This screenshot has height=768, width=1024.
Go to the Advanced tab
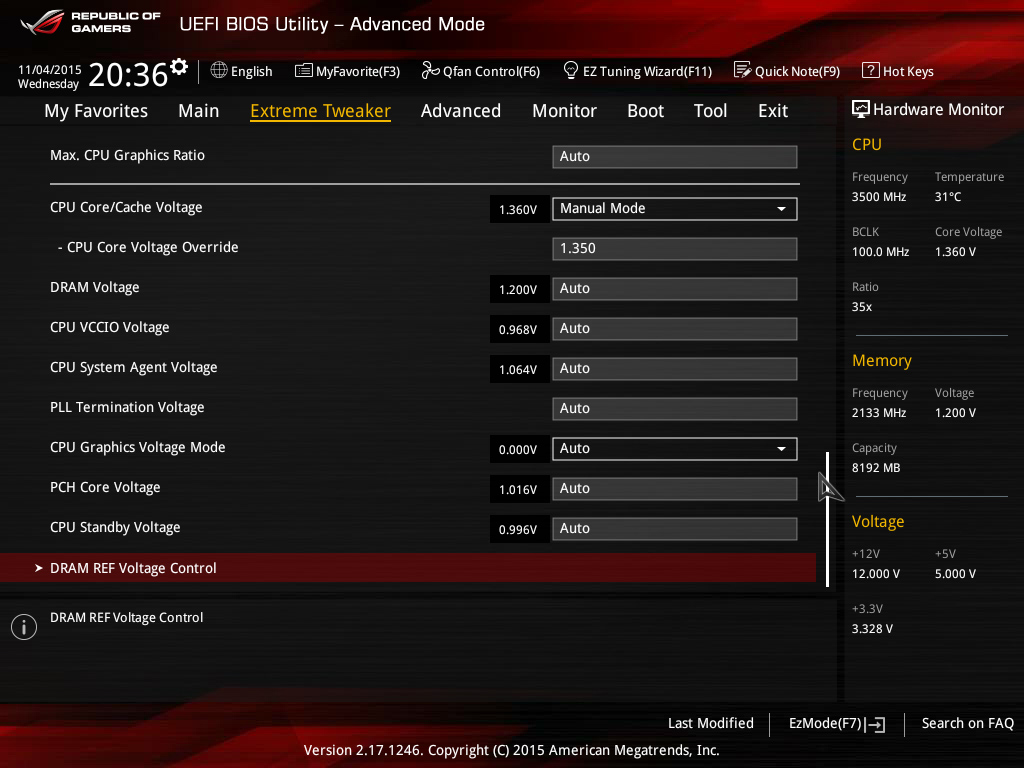tap(460, 111)
